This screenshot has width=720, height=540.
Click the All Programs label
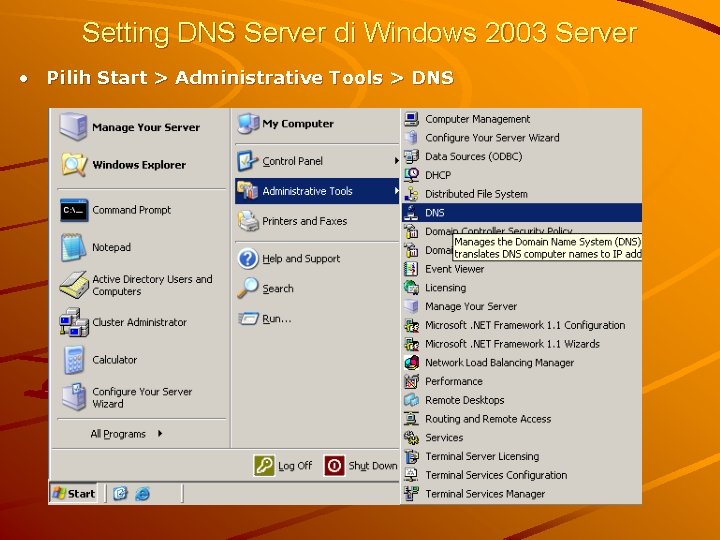118,433
